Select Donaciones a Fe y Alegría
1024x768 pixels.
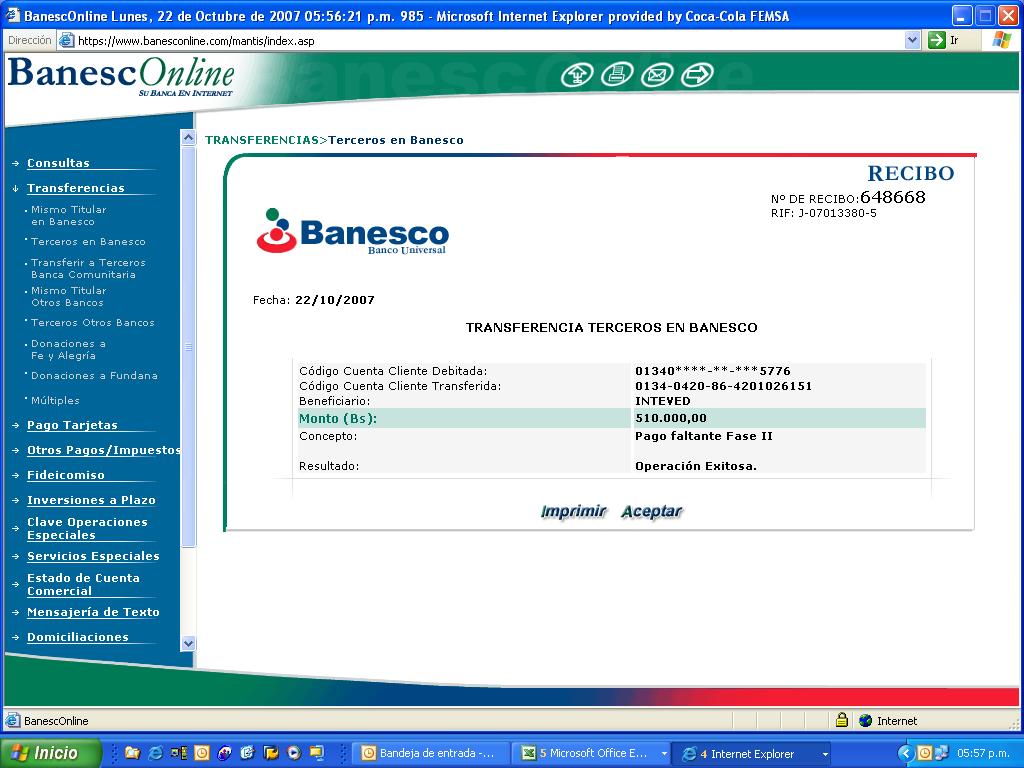click(x=68, y=349)
